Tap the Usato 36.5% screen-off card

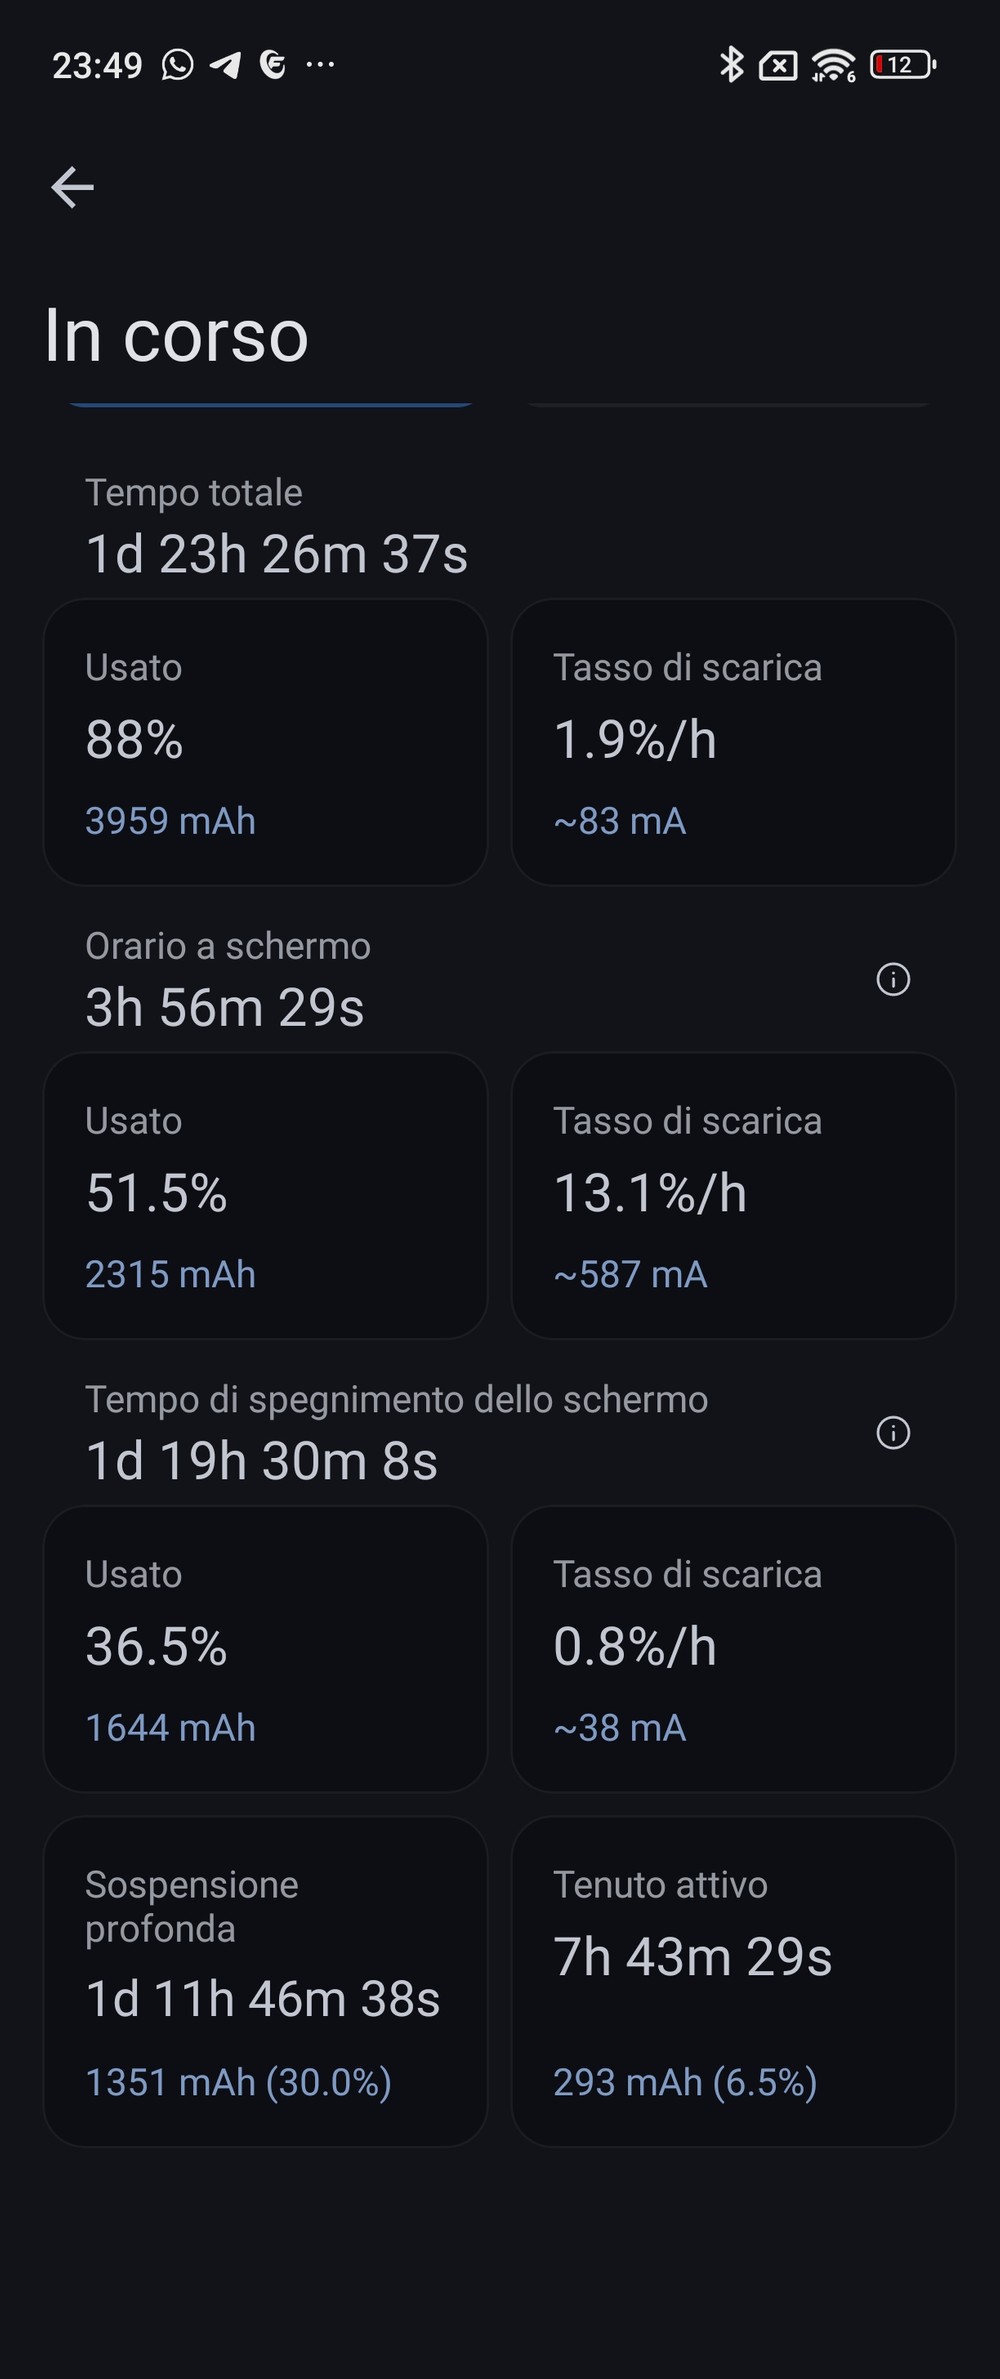point(265,1649)
